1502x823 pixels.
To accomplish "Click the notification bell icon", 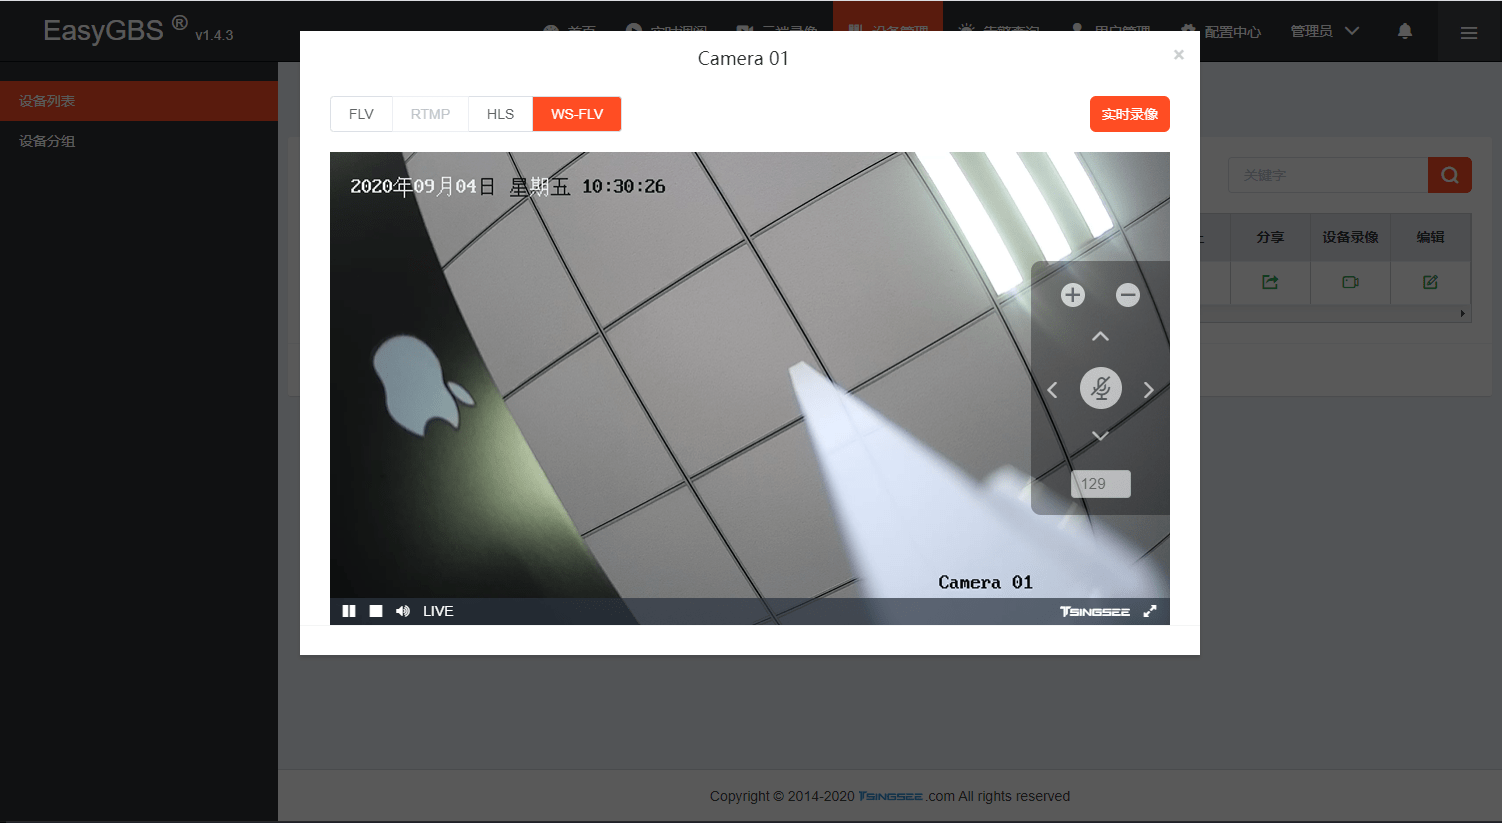I will [x=1405, y=31].
